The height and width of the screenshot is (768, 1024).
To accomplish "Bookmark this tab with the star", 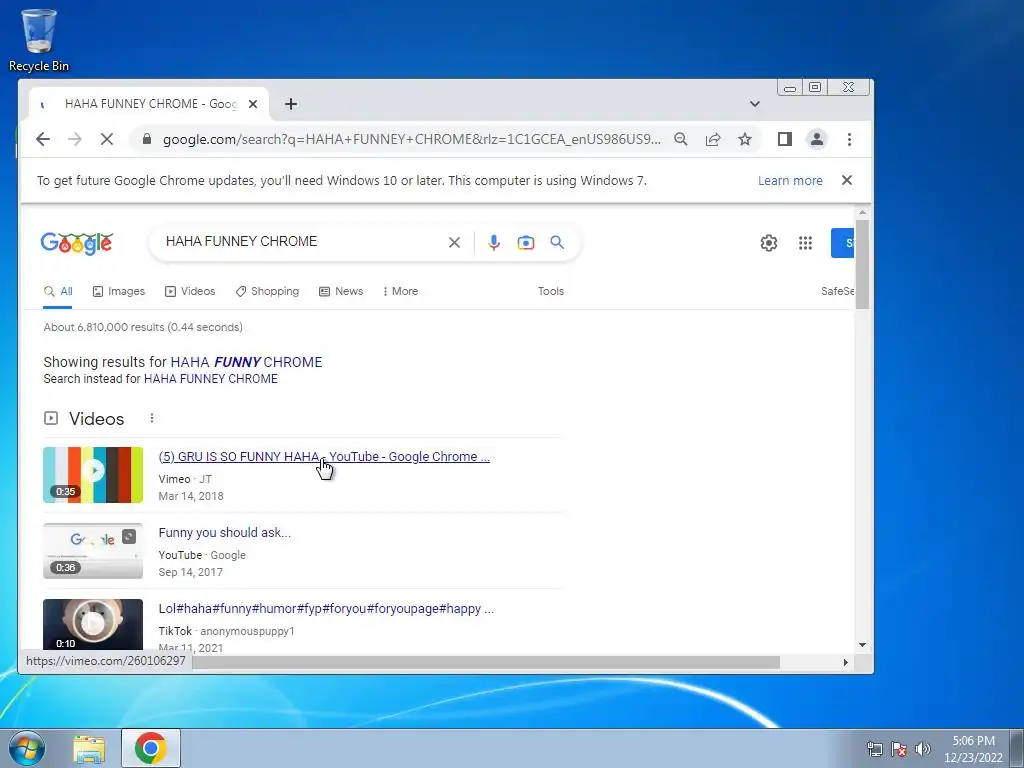I will click(x=744, y=139).
